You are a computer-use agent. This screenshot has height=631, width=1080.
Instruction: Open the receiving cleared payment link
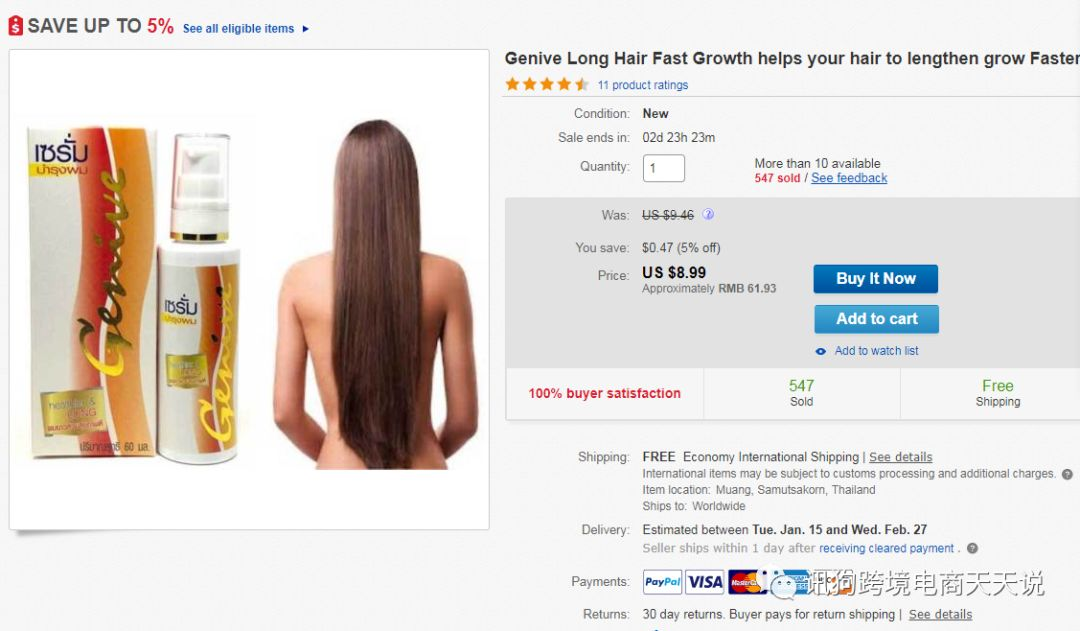pos(886,548)
